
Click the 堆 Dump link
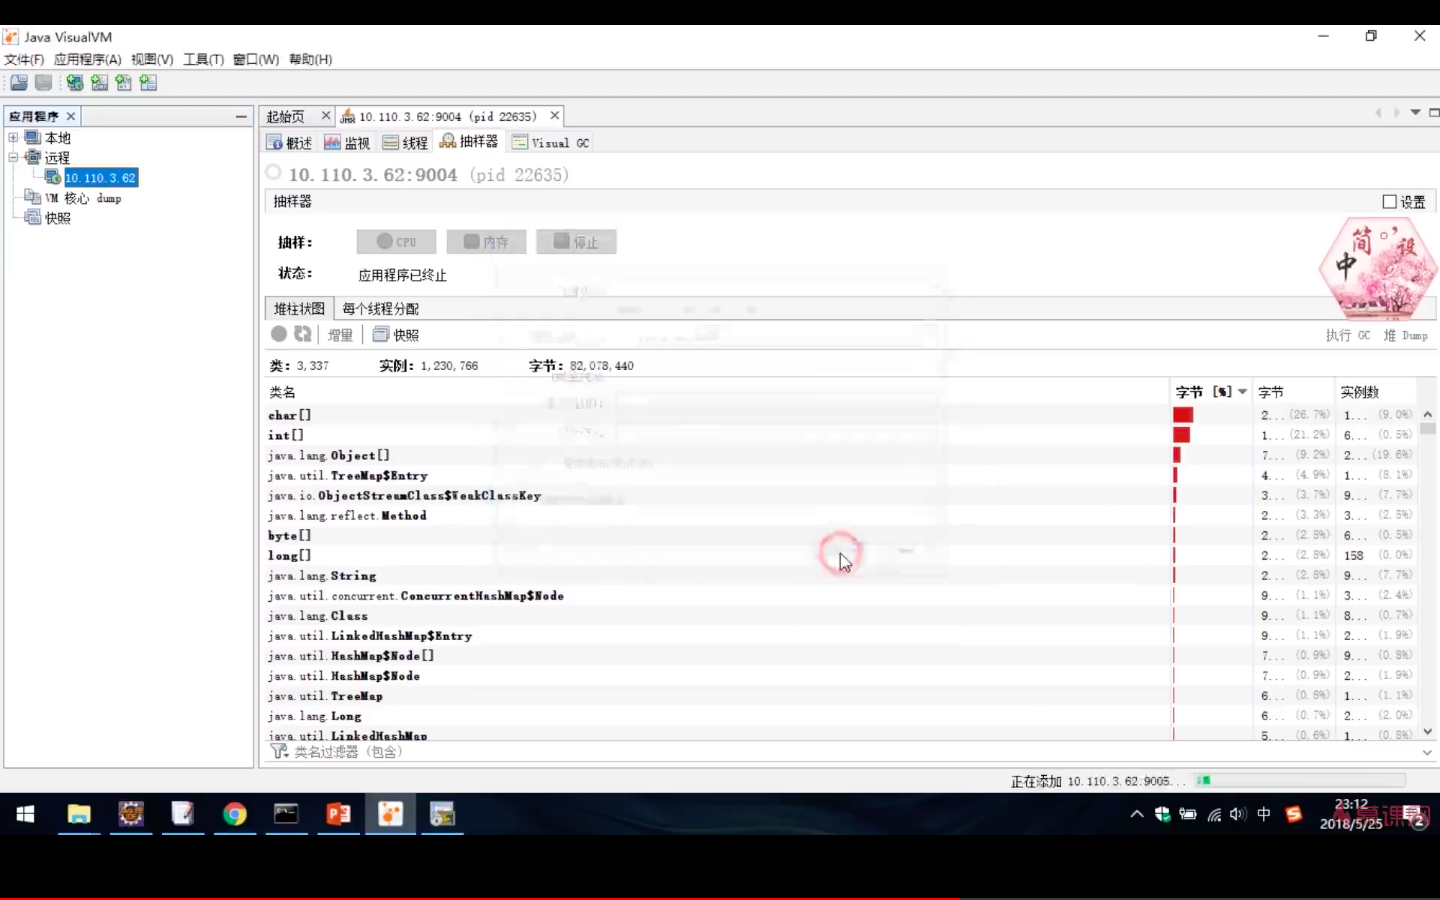[1407, 334]
